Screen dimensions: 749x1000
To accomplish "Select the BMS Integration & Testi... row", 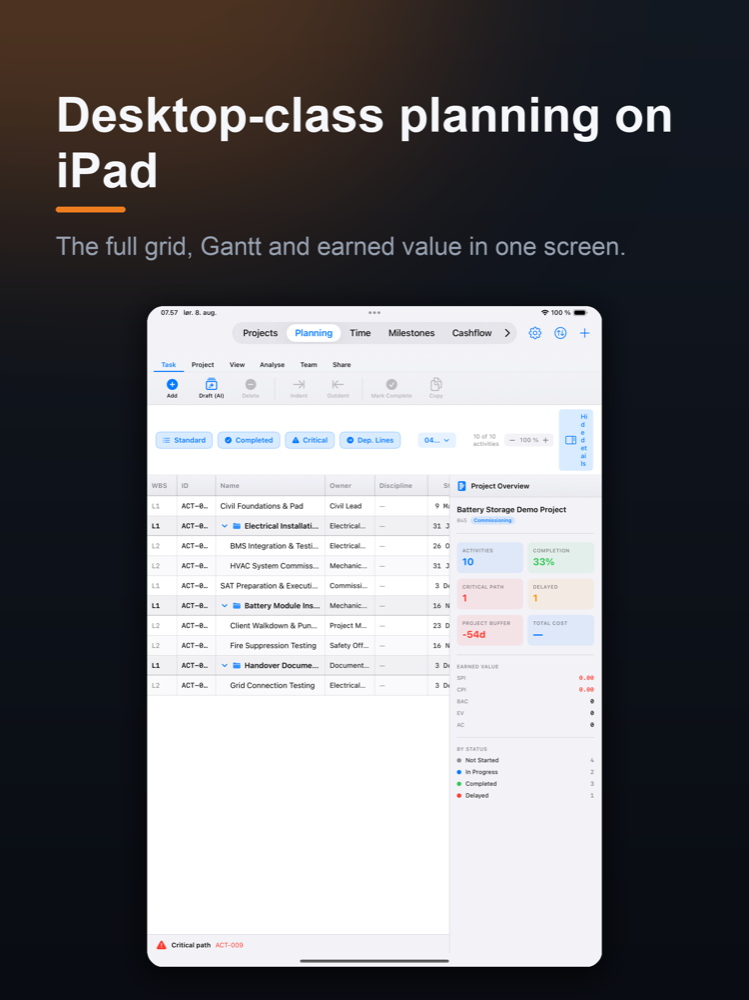I will pos(299,546).
